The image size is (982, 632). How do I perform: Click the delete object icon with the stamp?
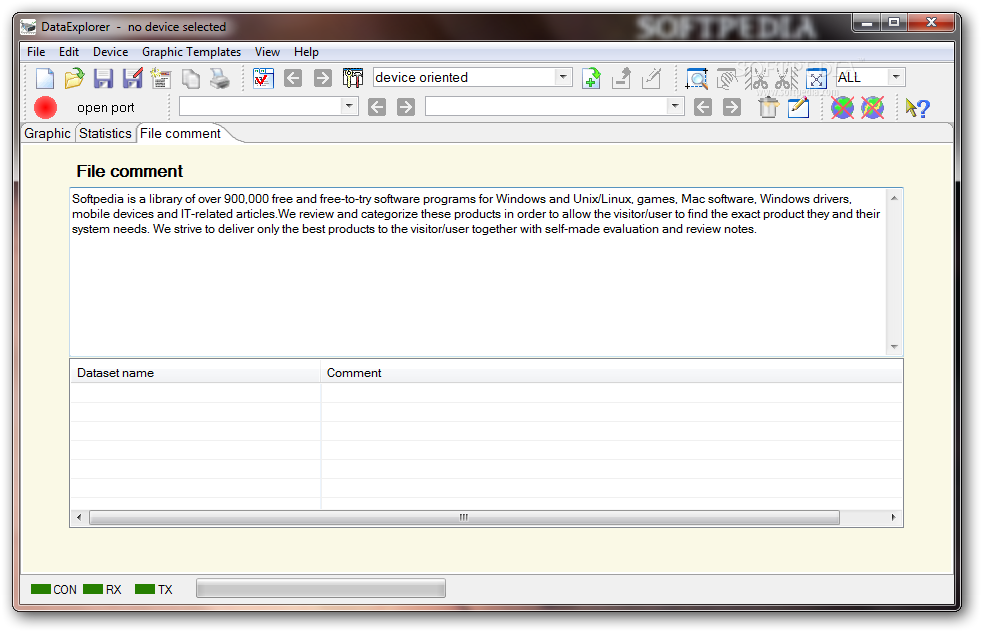click(x=621, y=78)
